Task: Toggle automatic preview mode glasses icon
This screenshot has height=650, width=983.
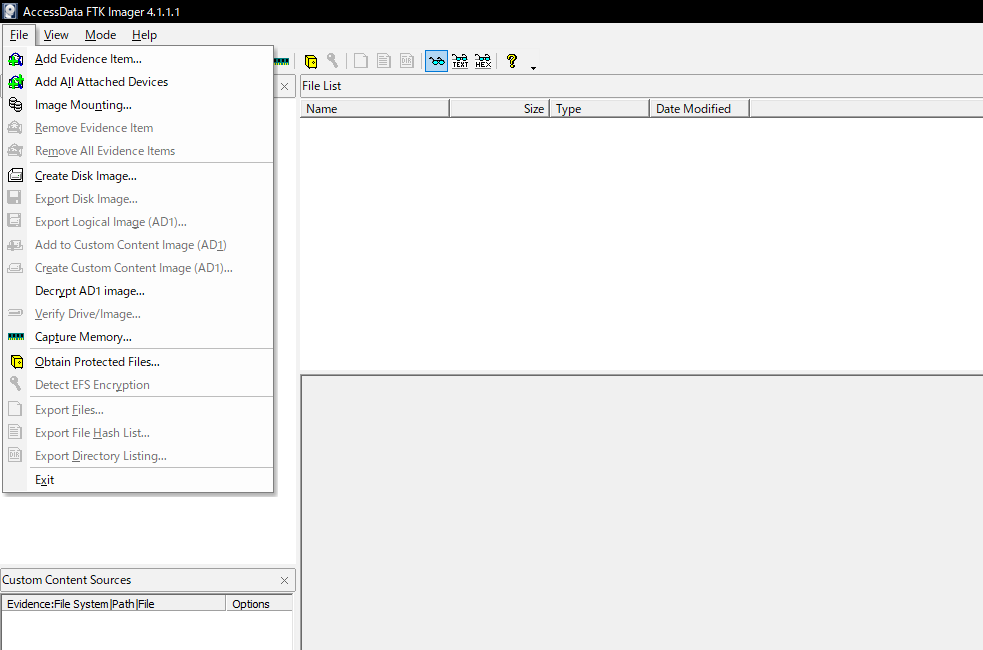Action: click(x=436, y=61)
